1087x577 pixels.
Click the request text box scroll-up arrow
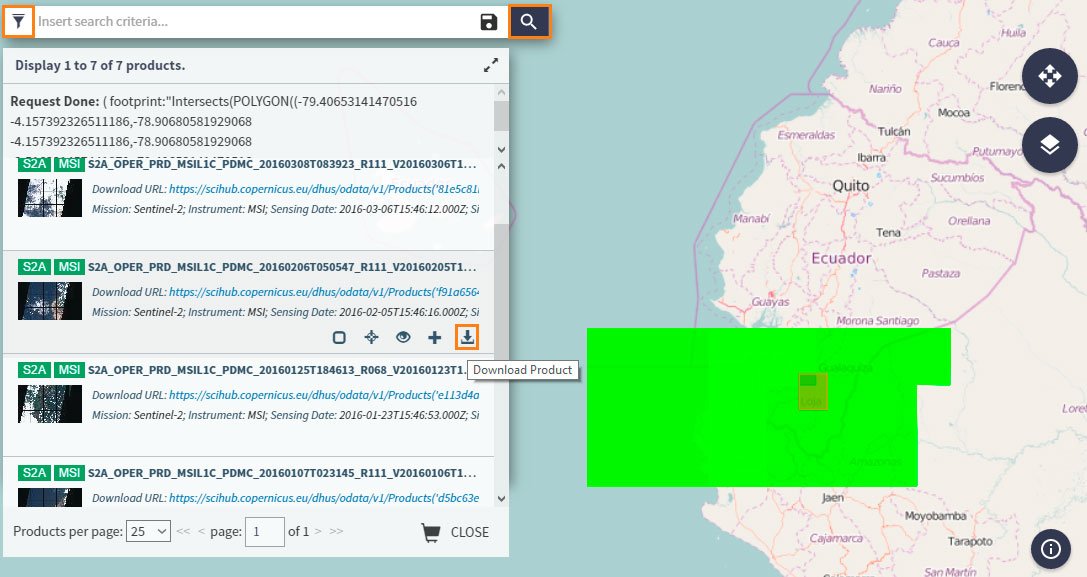click(501, 92)
